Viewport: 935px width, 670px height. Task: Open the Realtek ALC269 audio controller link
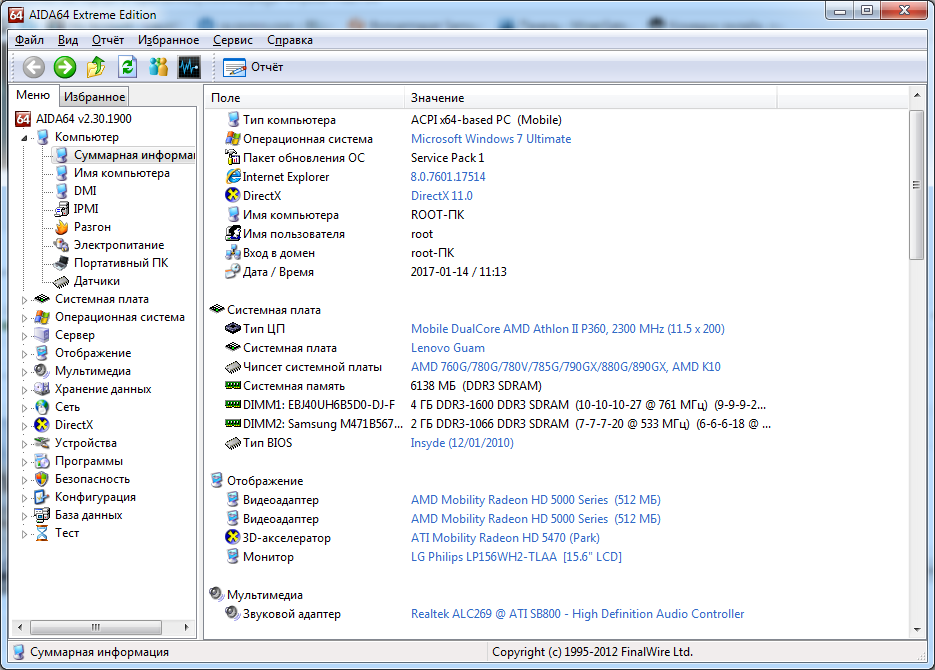(577, 614)
